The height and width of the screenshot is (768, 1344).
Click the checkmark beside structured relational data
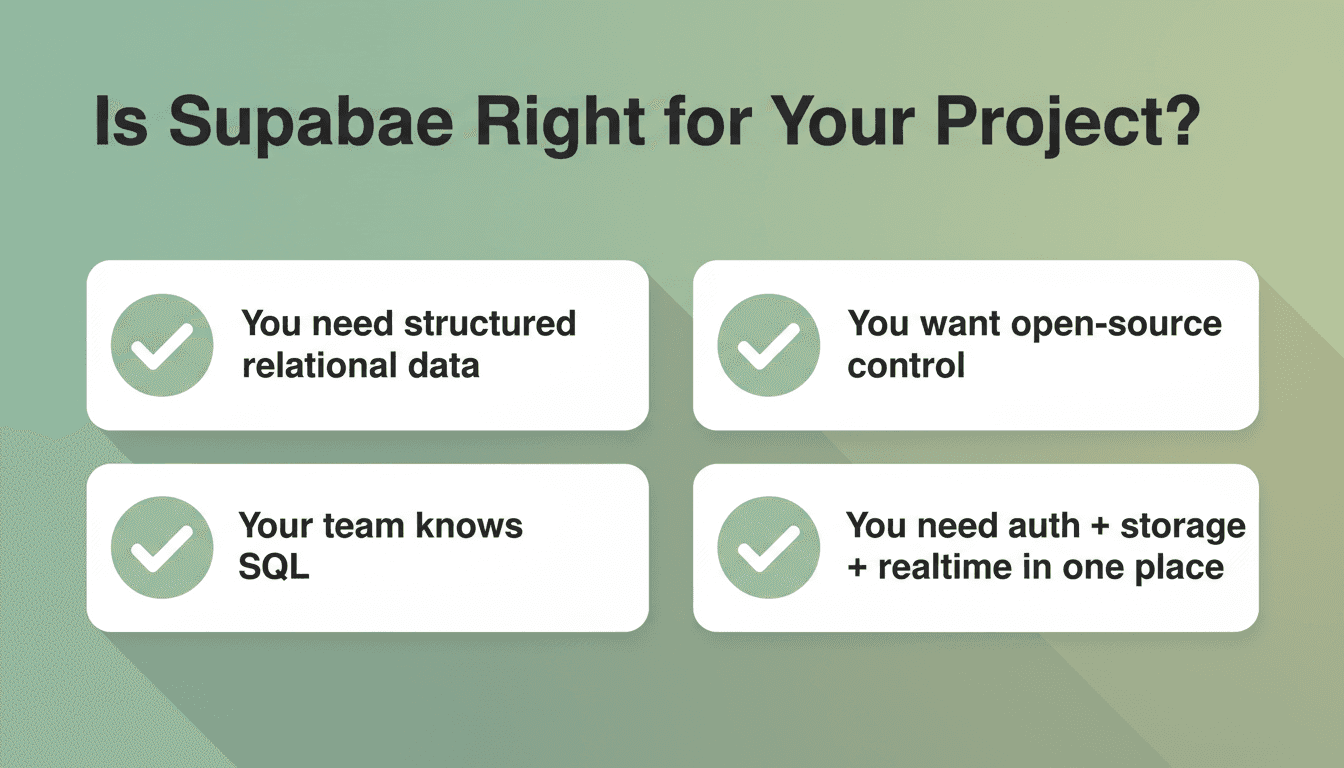(162, 345)
